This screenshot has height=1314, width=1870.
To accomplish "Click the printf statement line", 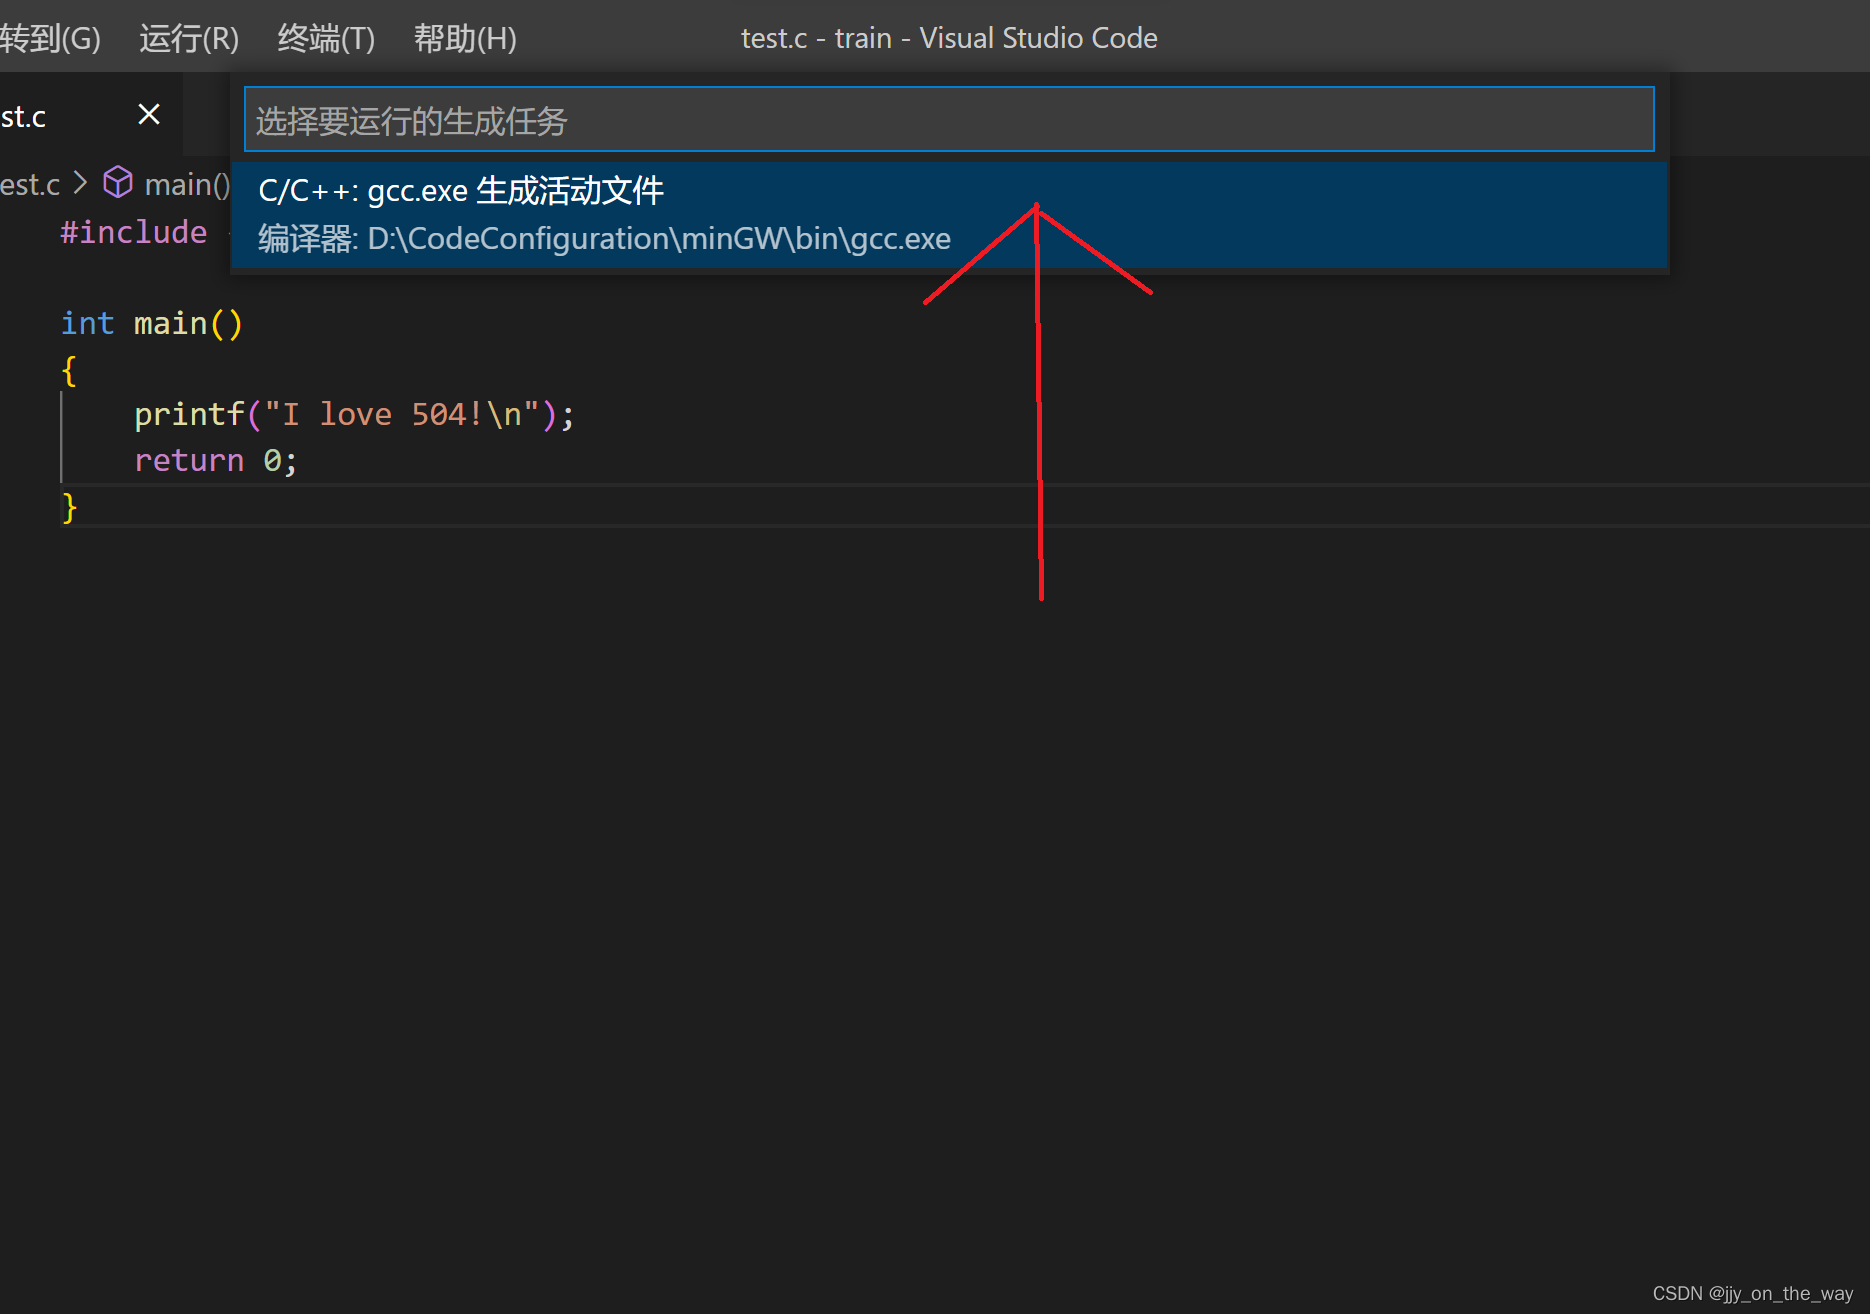I will [354, 414].
